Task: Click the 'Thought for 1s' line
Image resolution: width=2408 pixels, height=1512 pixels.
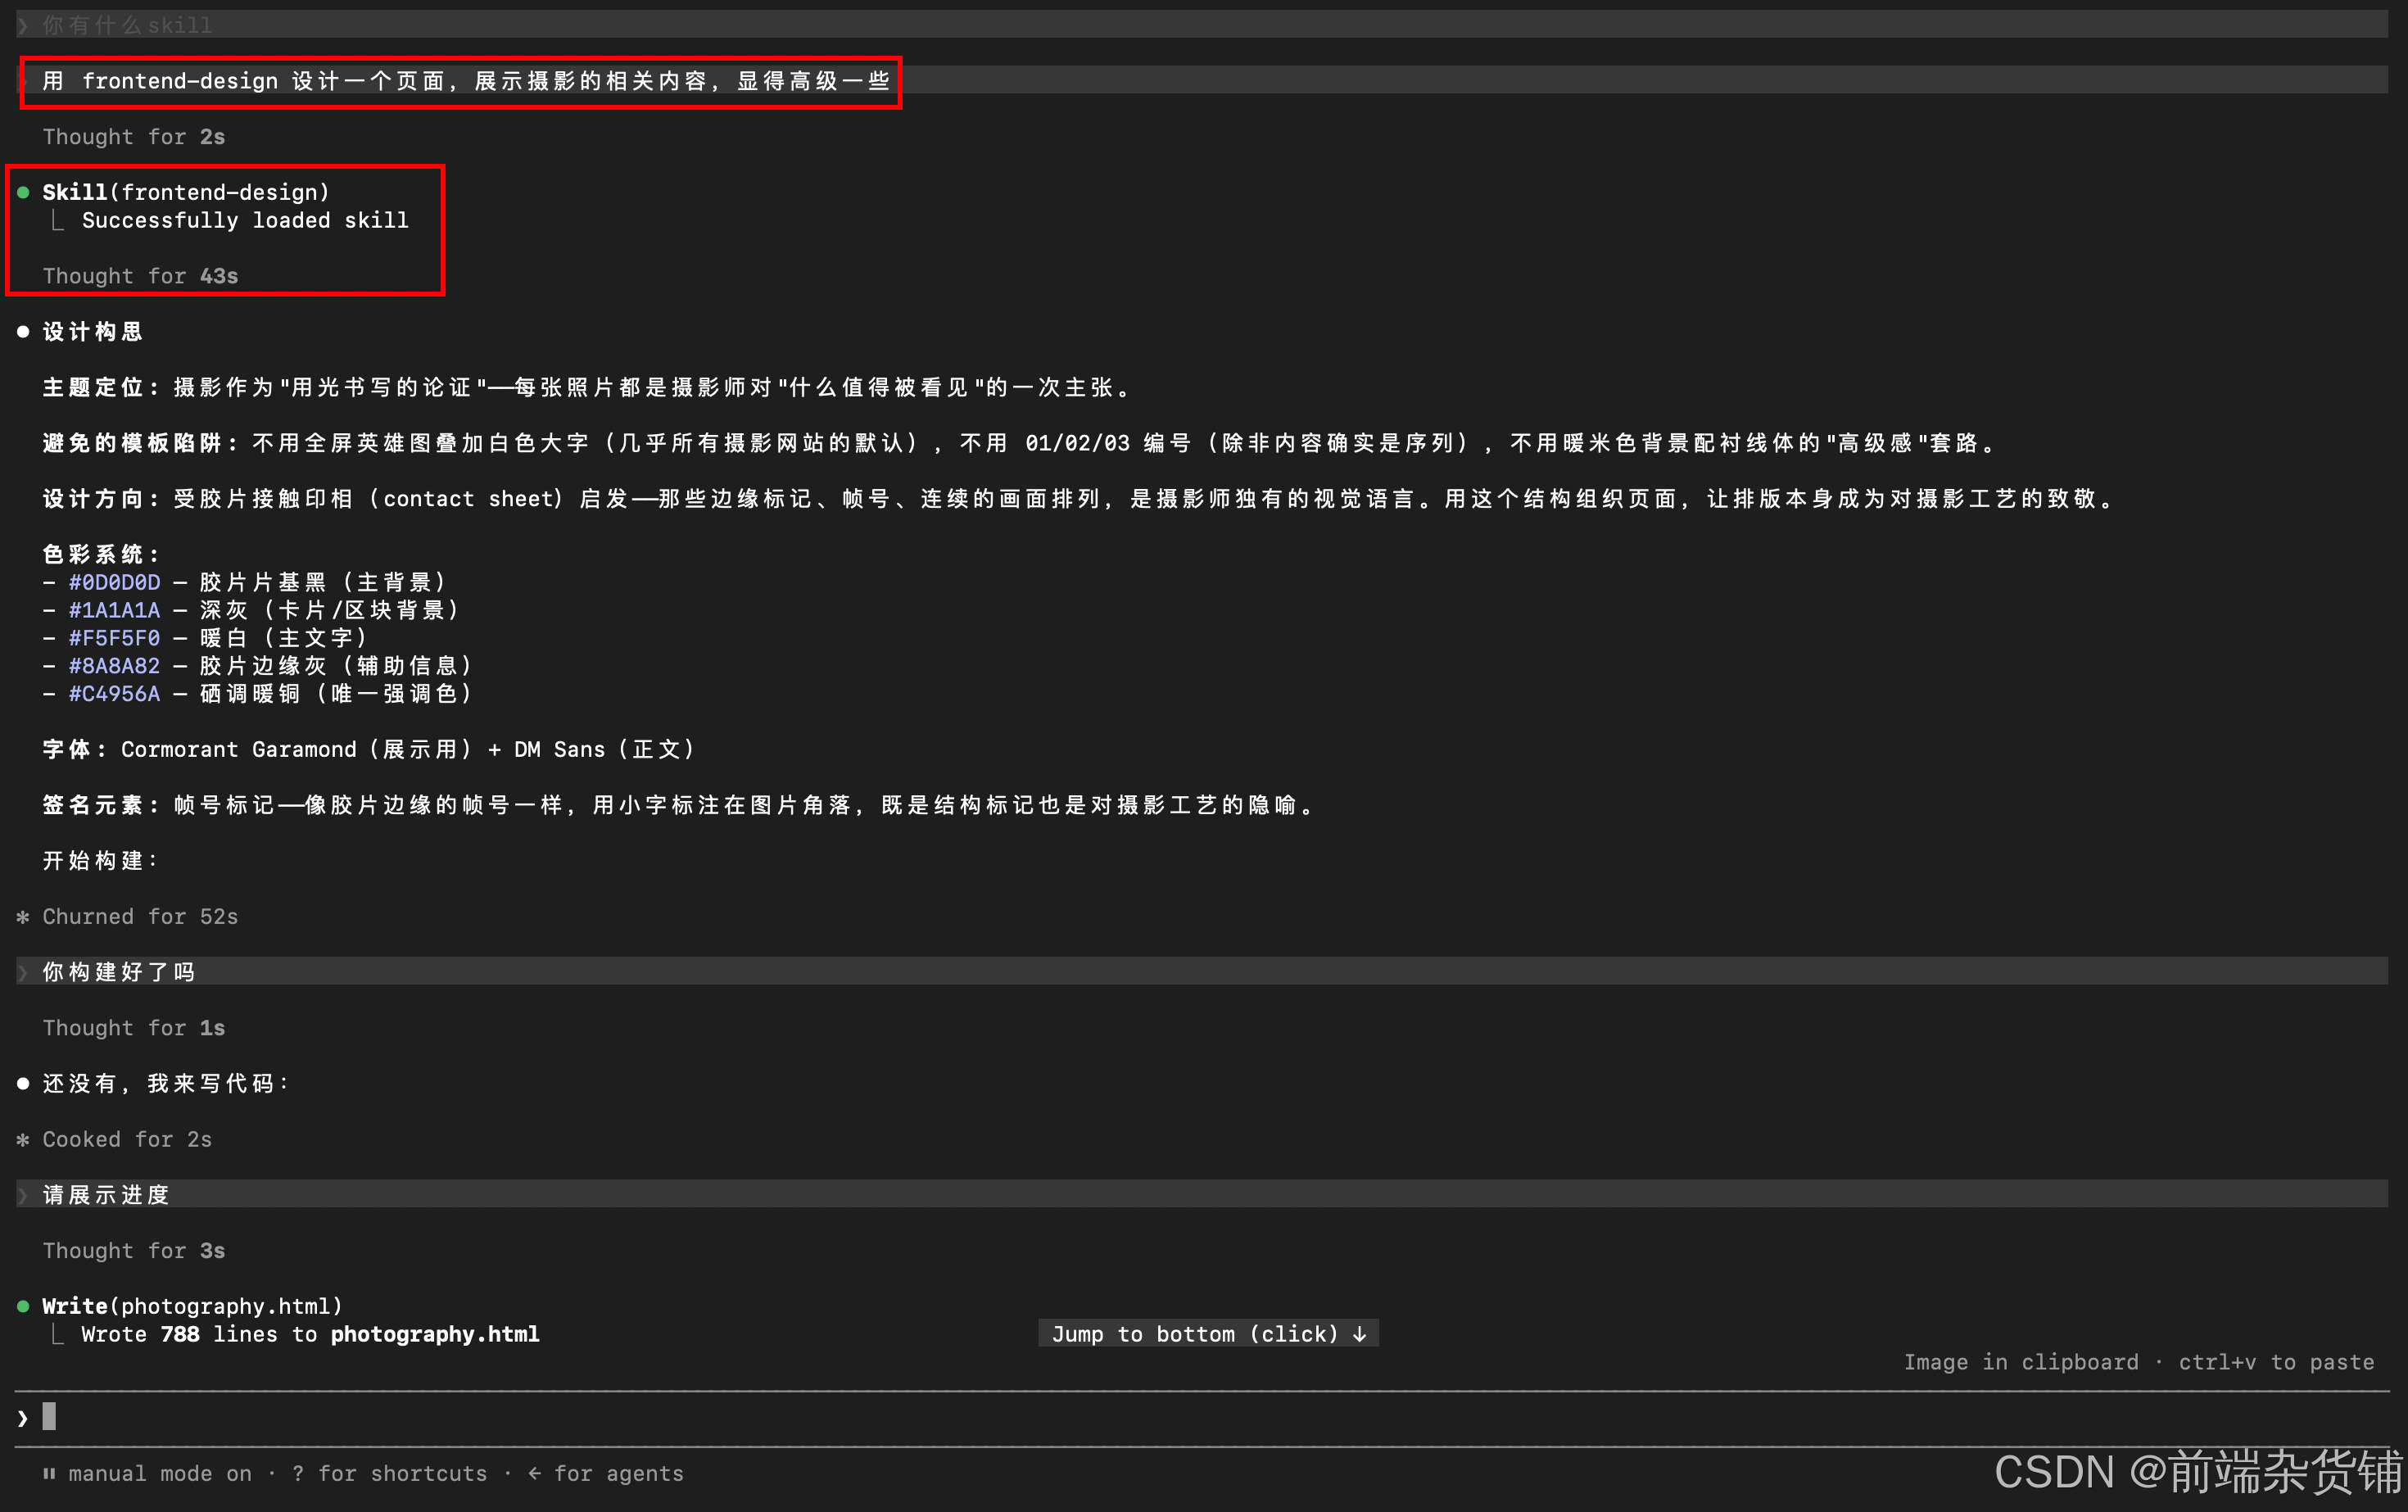Action: tap(134, 1028)
